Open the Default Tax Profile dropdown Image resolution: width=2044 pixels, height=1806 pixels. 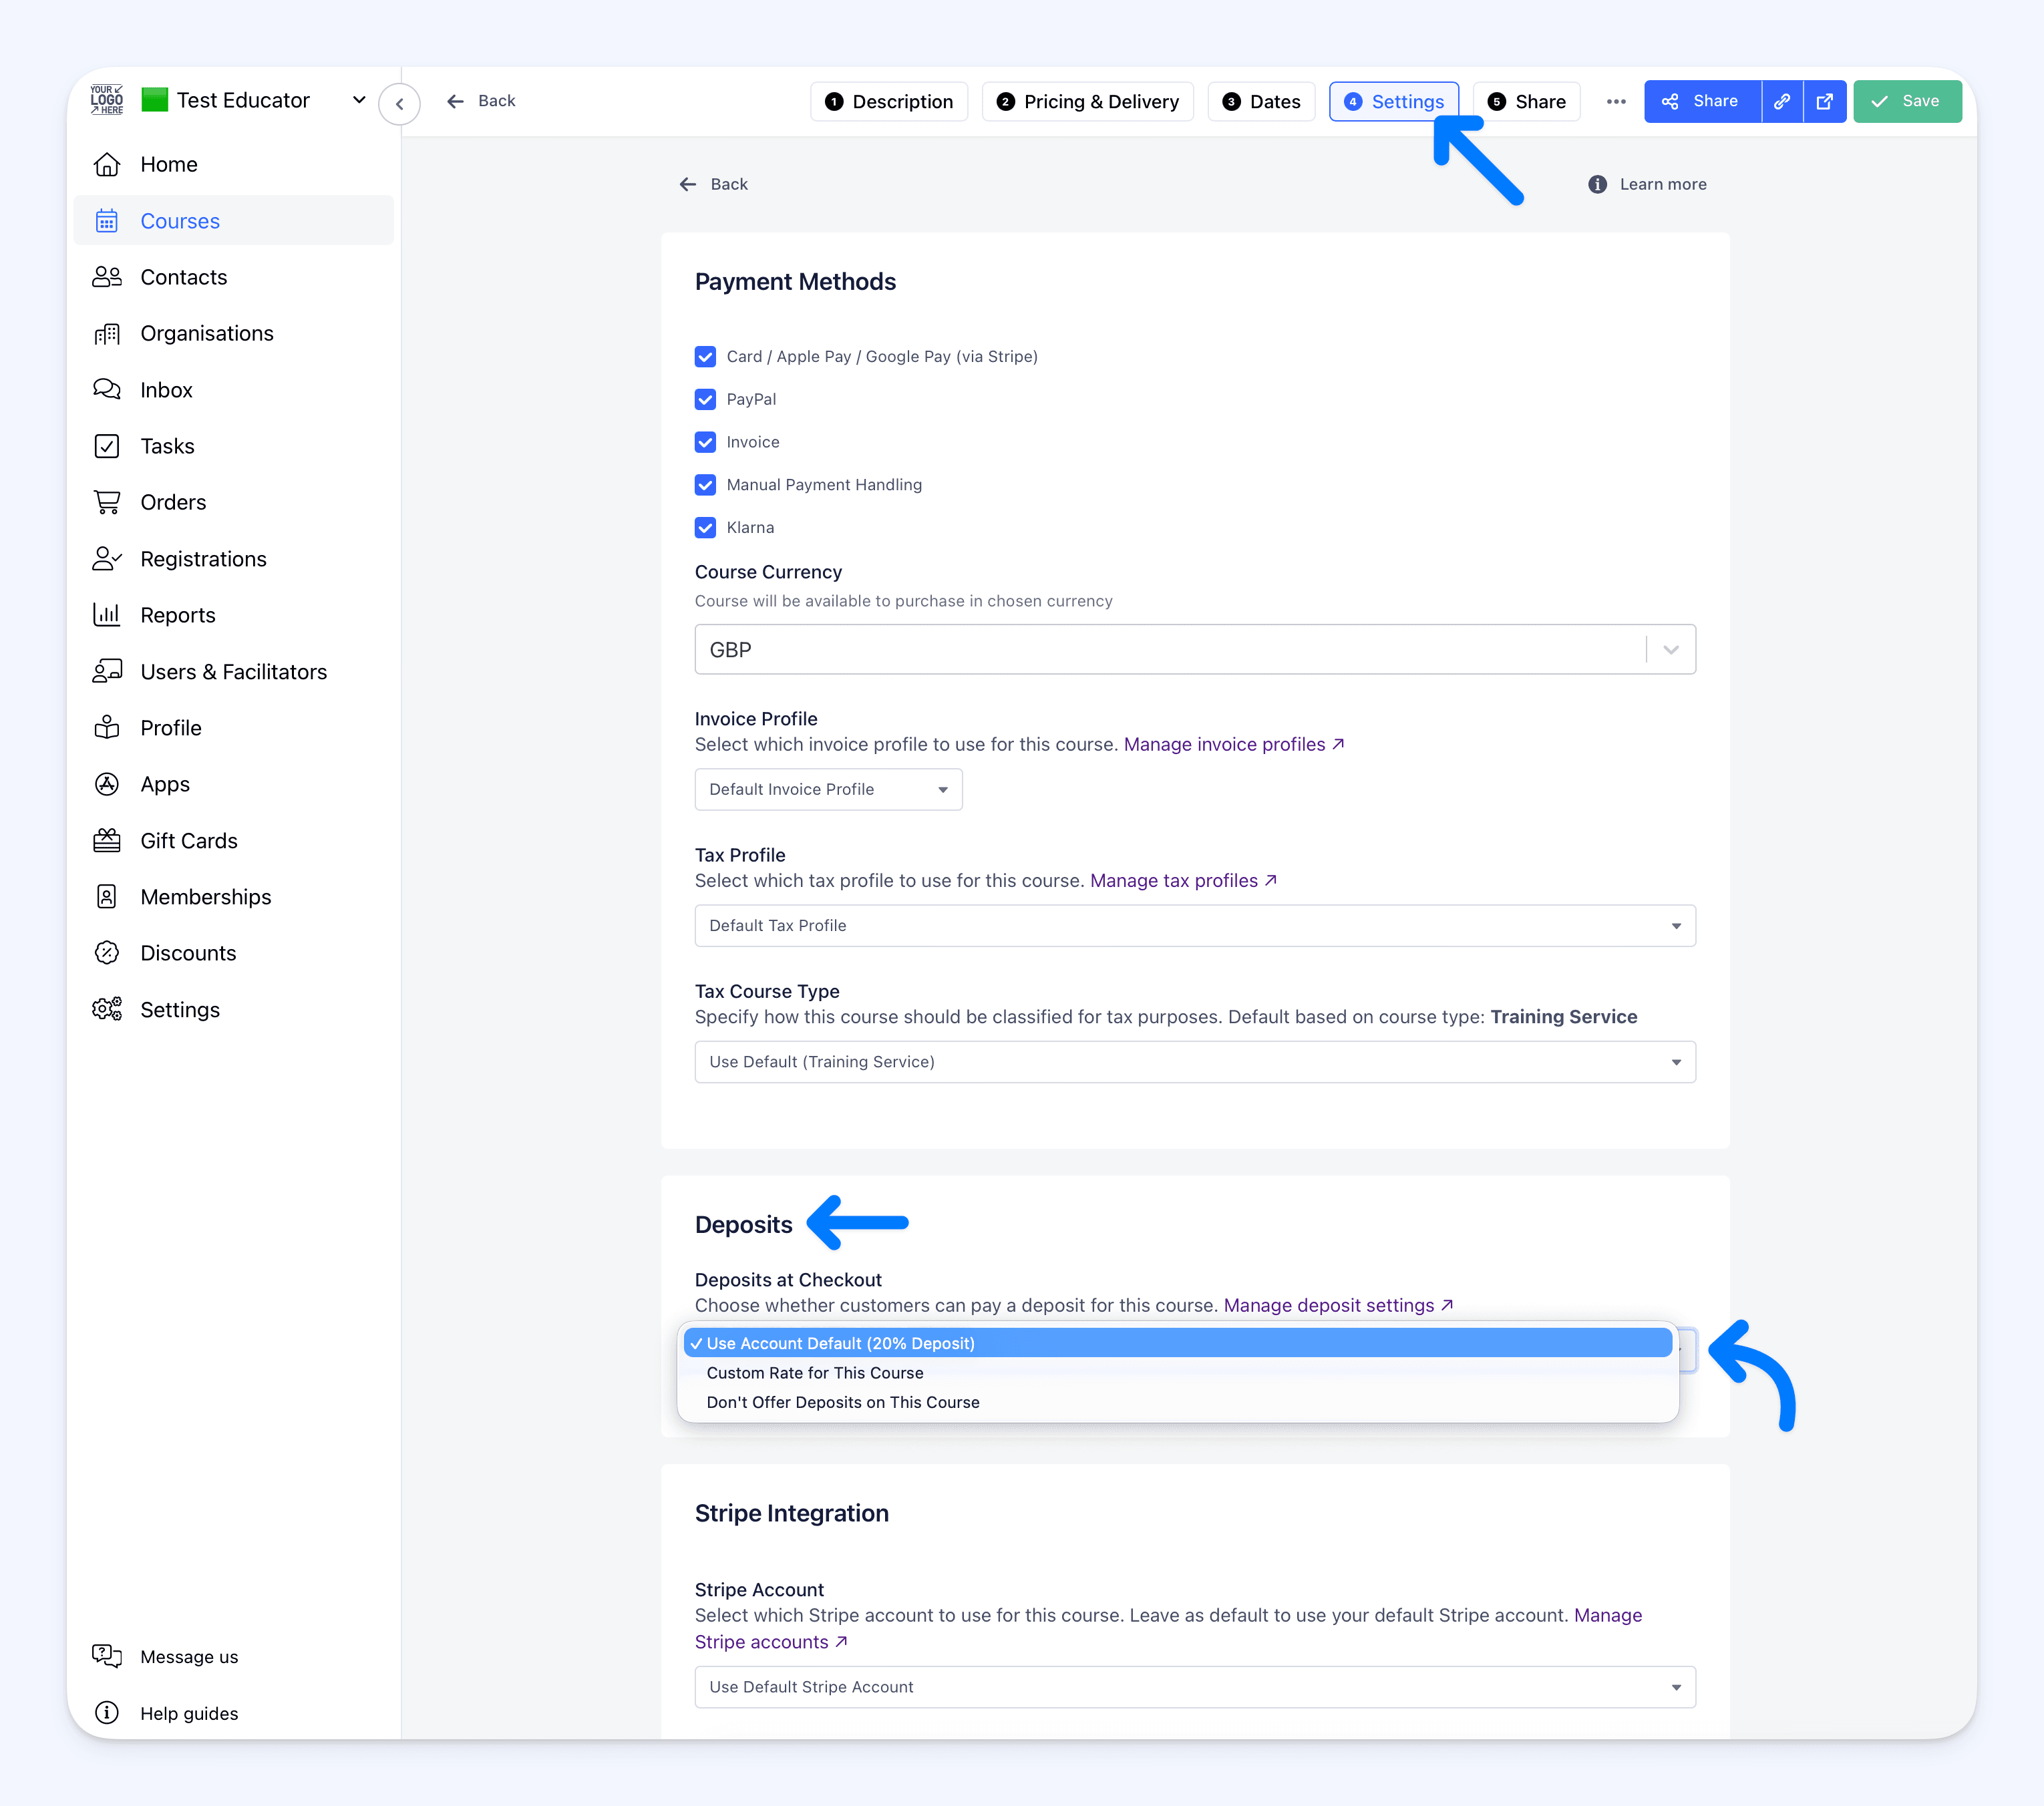click(1195, 926)
